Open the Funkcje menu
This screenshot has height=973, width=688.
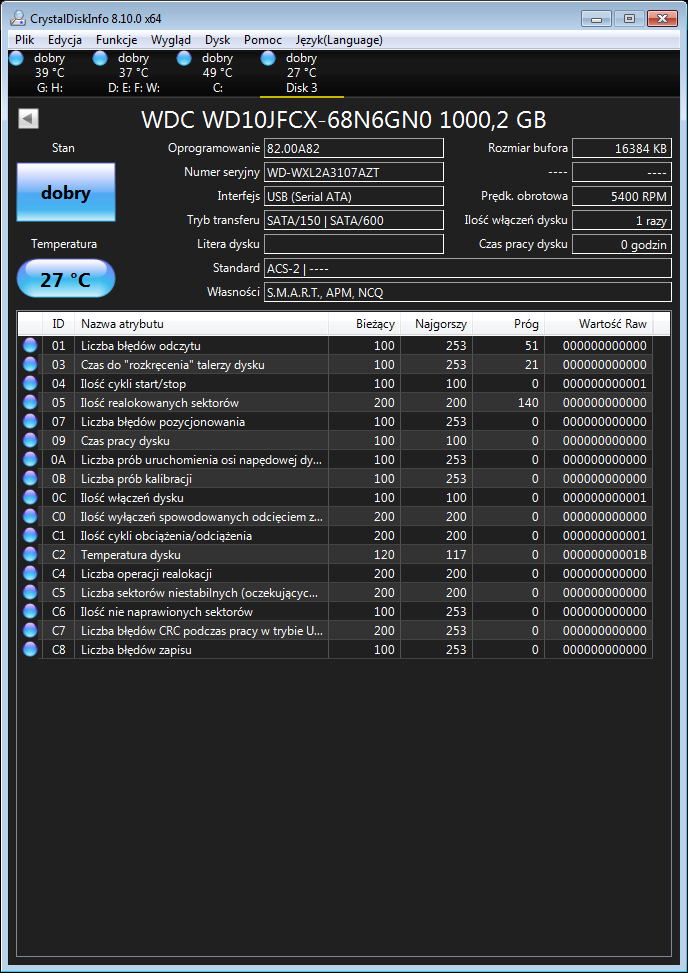click(116, 40)
